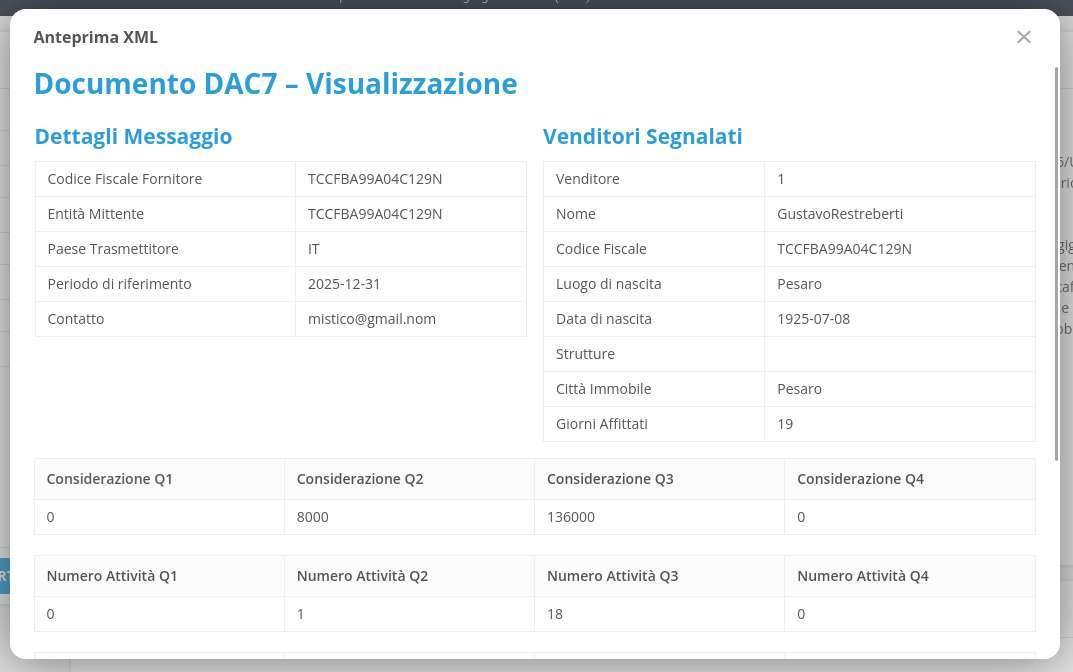Select the Considerazione Q2 value 8000
Image resolution: width=1073 pixels, height=672 pixels.
(x=312, y=517)
